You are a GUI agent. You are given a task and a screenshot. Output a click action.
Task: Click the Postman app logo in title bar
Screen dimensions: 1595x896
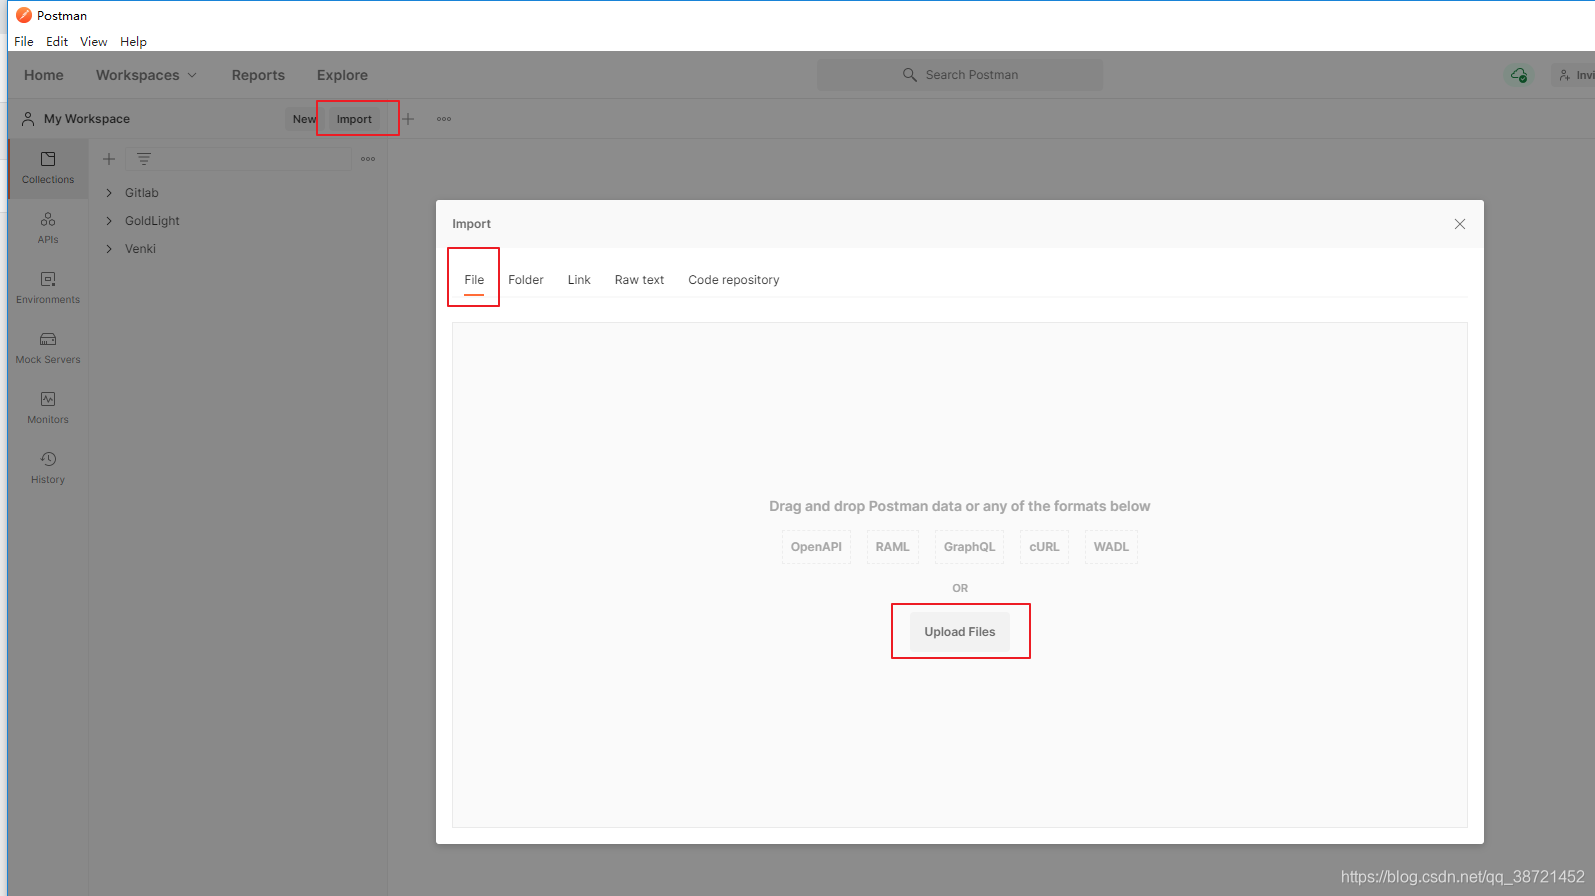(24, 15)
